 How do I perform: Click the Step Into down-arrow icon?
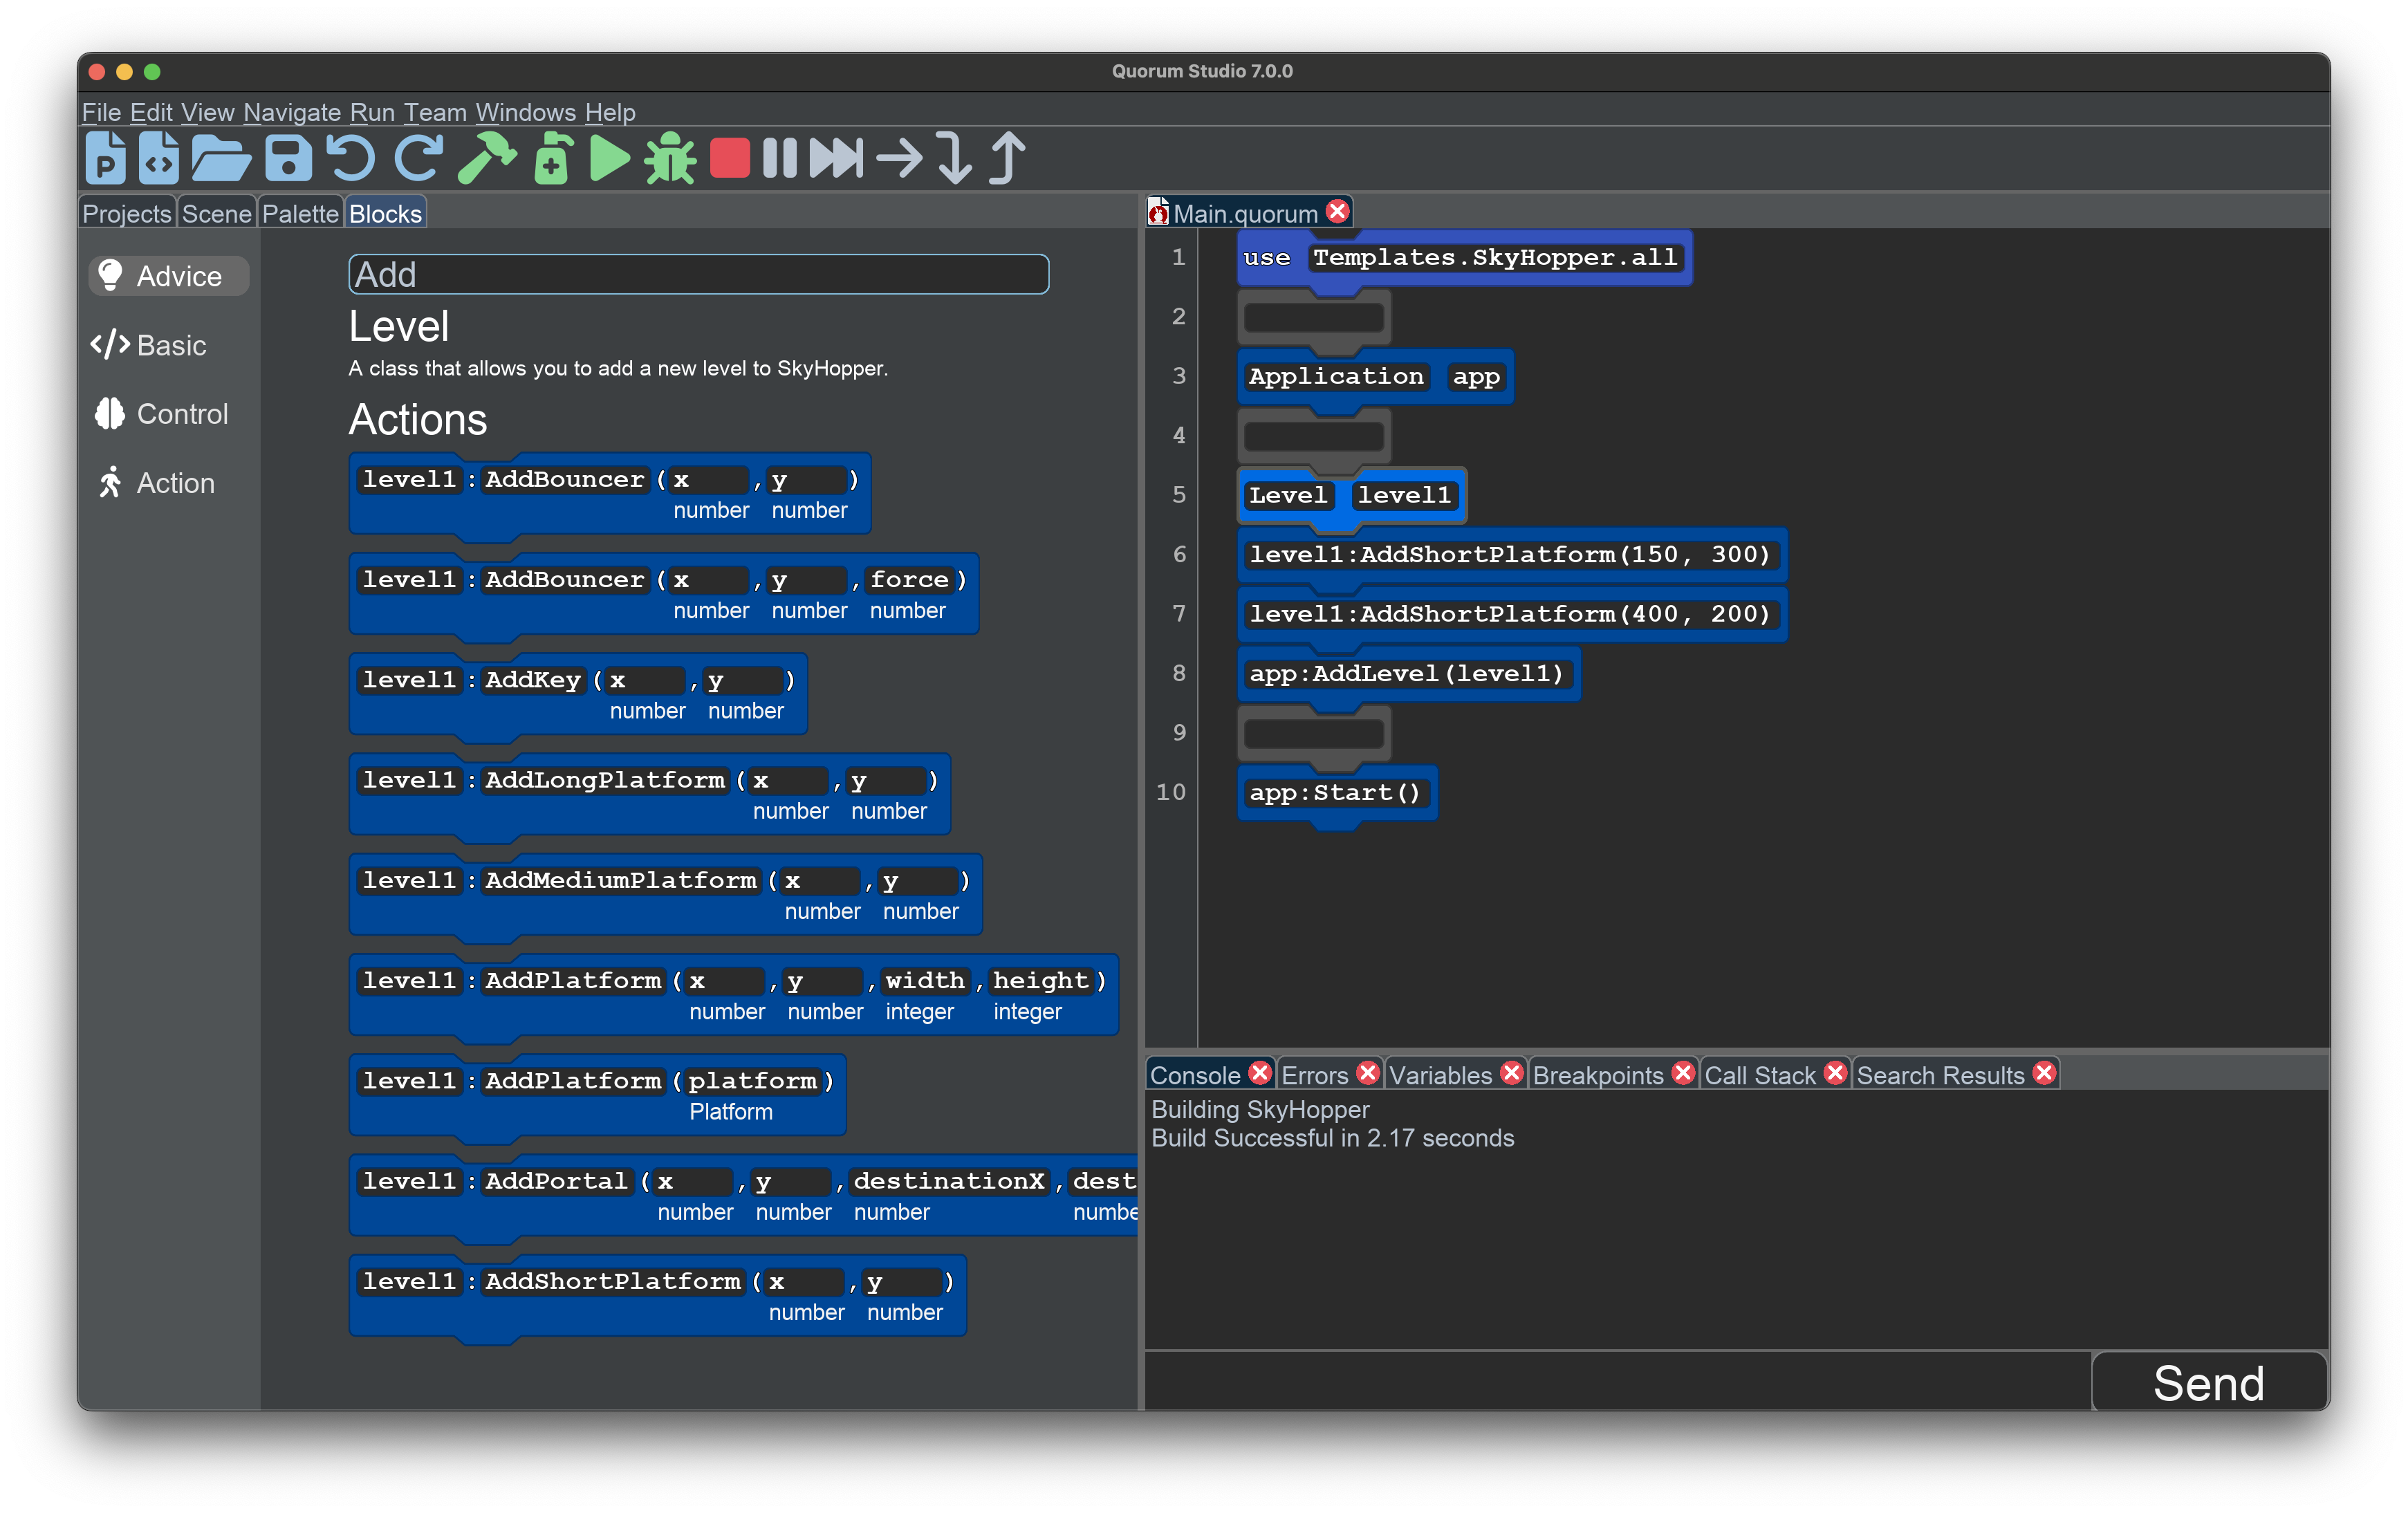tap(954, 158)
